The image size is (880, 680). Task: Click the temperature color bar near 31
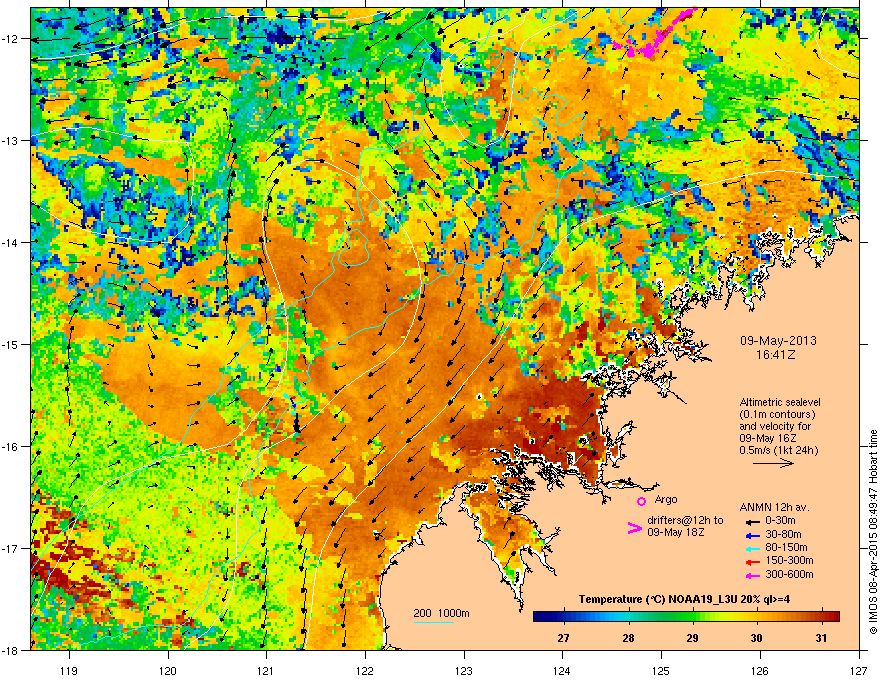822,617
